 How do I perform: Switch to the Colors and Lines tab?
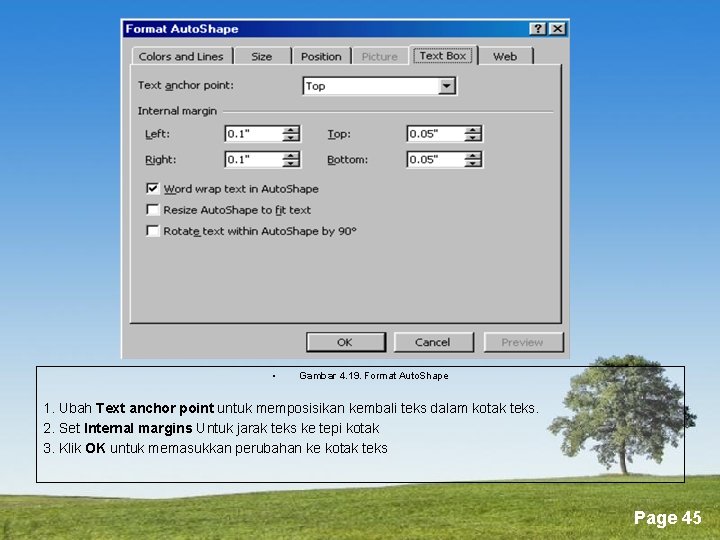coord(181,56)
